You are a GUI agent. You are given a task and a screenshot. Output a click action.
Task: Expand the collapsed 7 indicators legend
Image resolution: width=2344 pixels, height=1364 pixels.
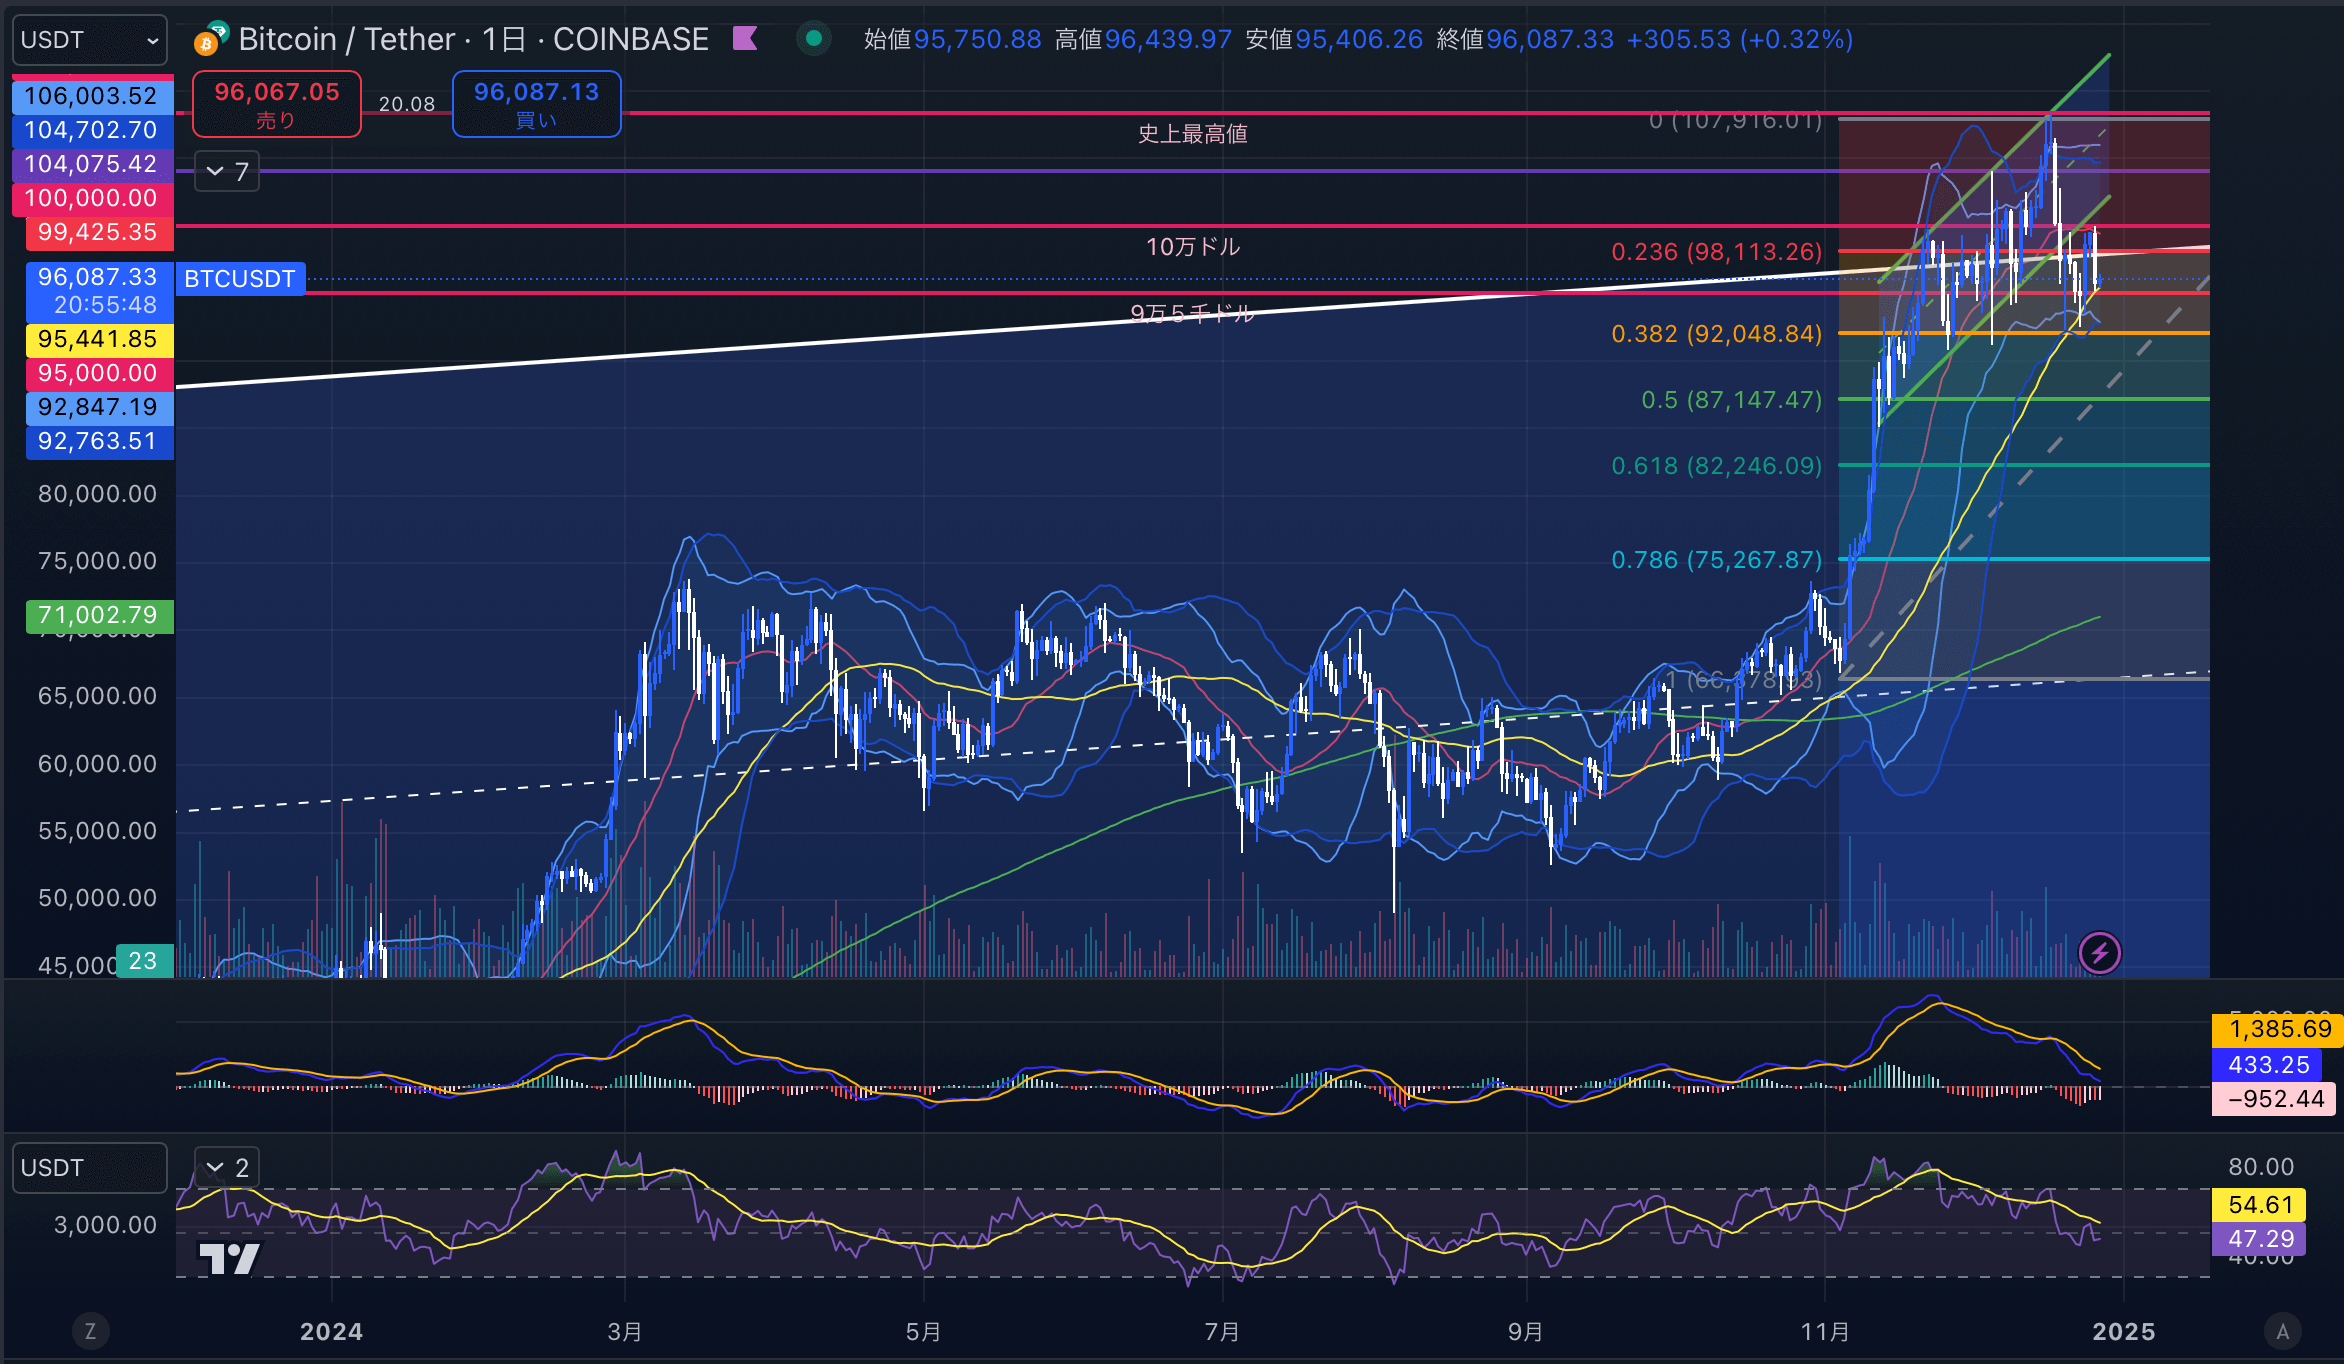[227, 172]
